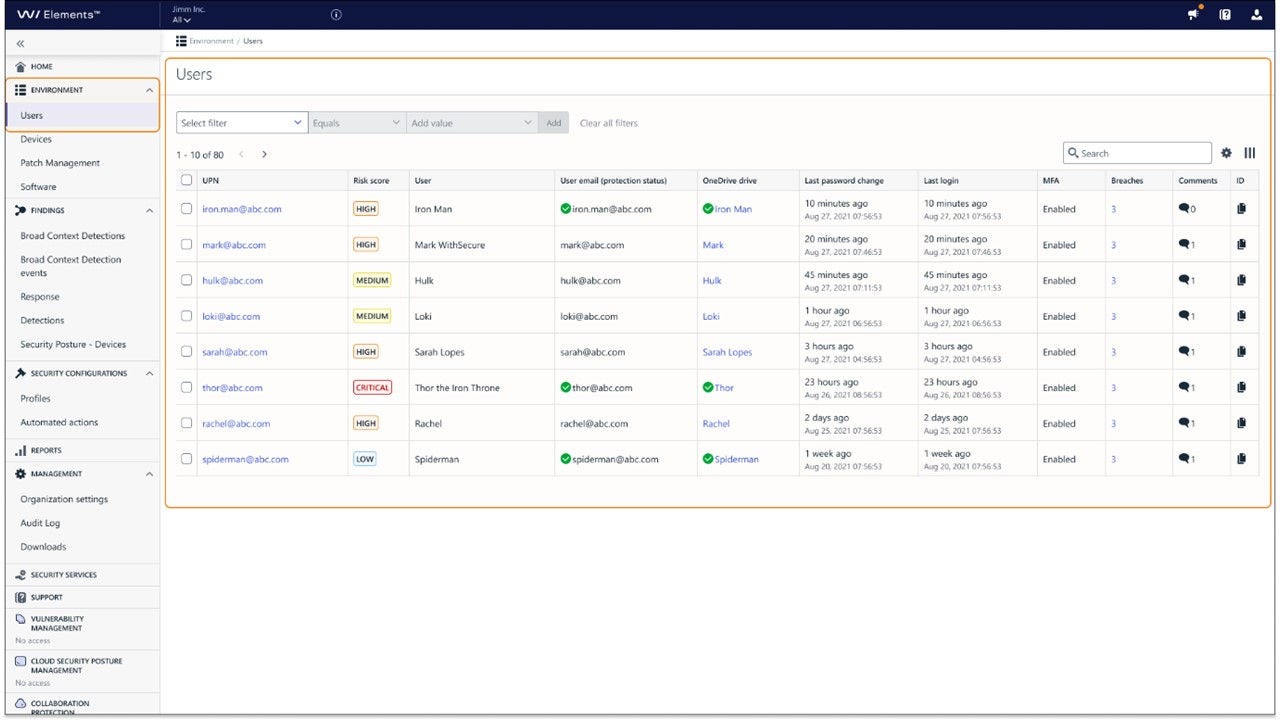Open spiderman@abc.com UPN link
The image size is (1280, 720).
click(x=245, y=459)
